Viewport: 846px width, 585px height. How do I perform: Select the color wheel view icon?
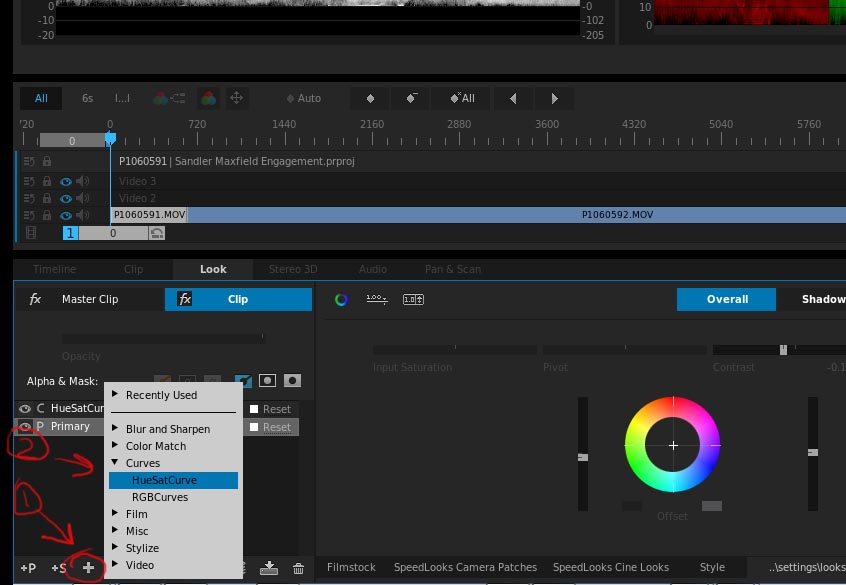[341, 299]
